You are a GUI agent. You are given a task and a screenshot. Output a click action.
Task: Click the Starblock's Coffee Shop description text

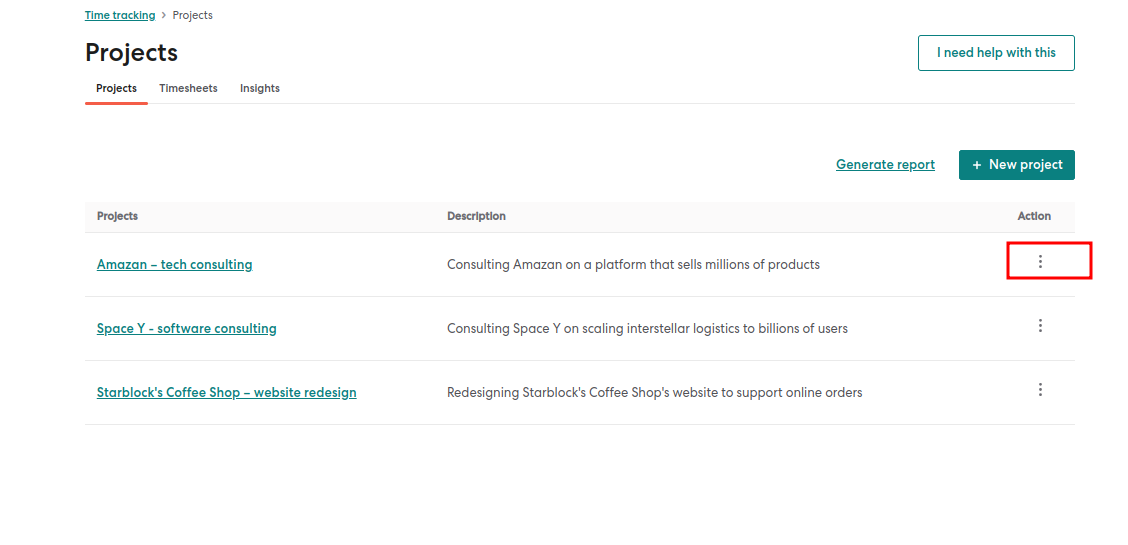click(654, 393)
